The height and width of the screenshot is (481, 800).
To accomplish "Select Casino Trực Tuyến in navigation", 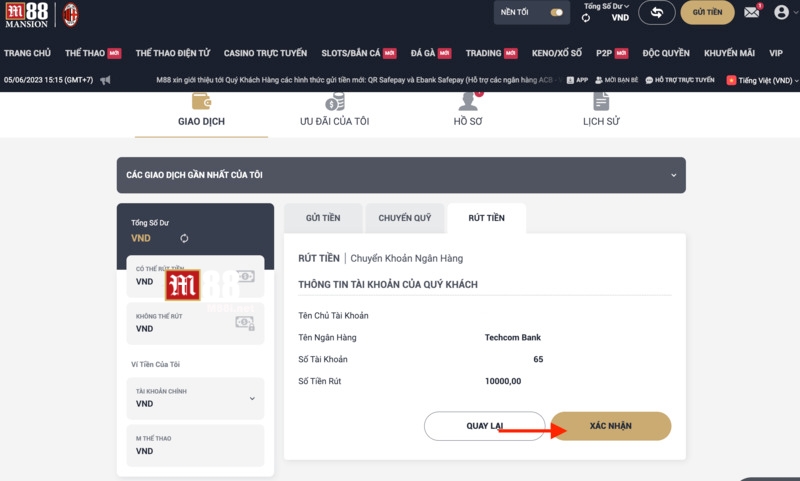I will pos(266,53).
